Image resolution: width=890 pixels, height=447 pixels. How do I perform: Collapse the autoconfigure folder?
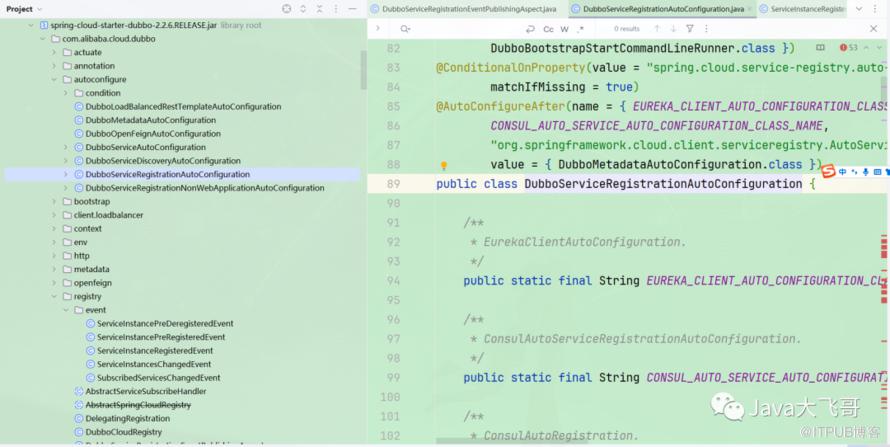pyautogui.click(x=54, y=79)
